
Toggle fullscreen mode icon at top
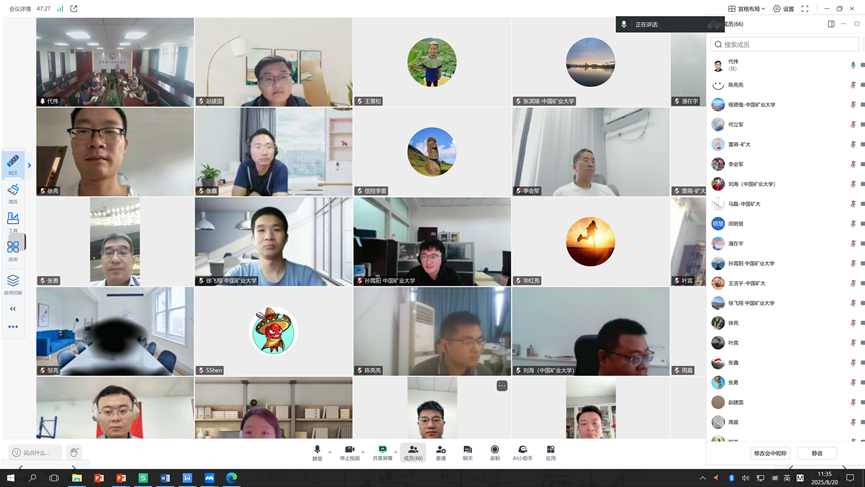(805, 9)
